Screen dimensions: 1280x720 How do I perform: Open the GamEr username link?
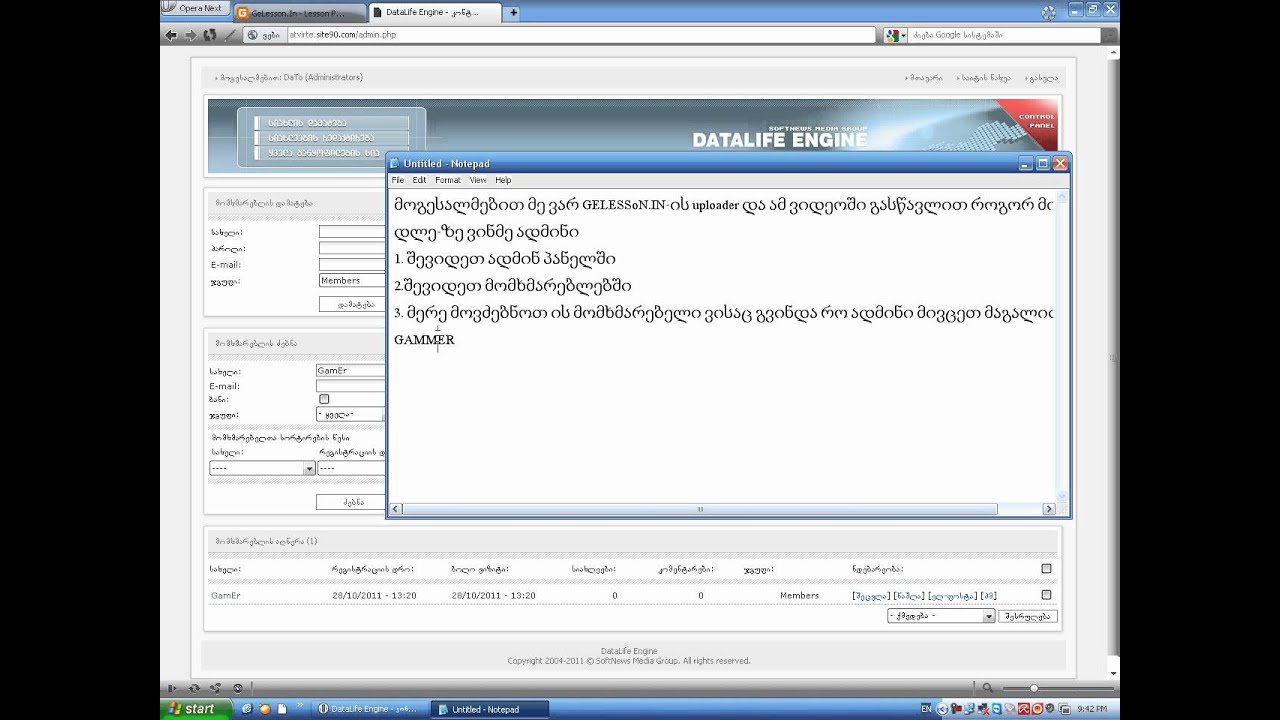pyautogui.click(x=226, y=595)
